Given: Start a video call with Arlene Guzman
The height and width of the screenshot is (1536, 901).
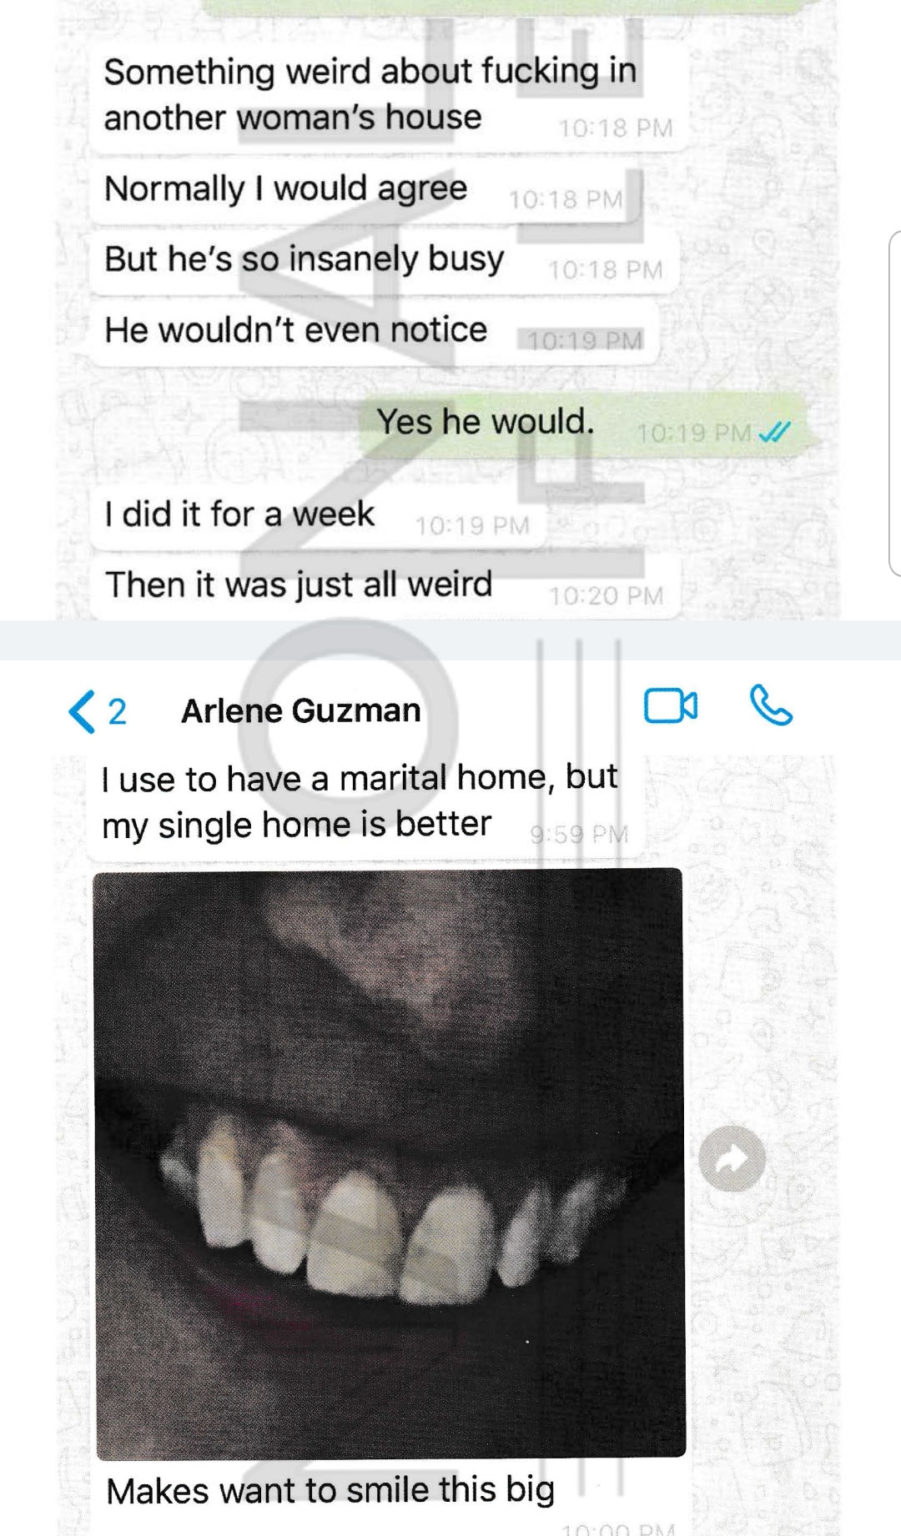Looking at the screenshot, I should tap(671, 706).
